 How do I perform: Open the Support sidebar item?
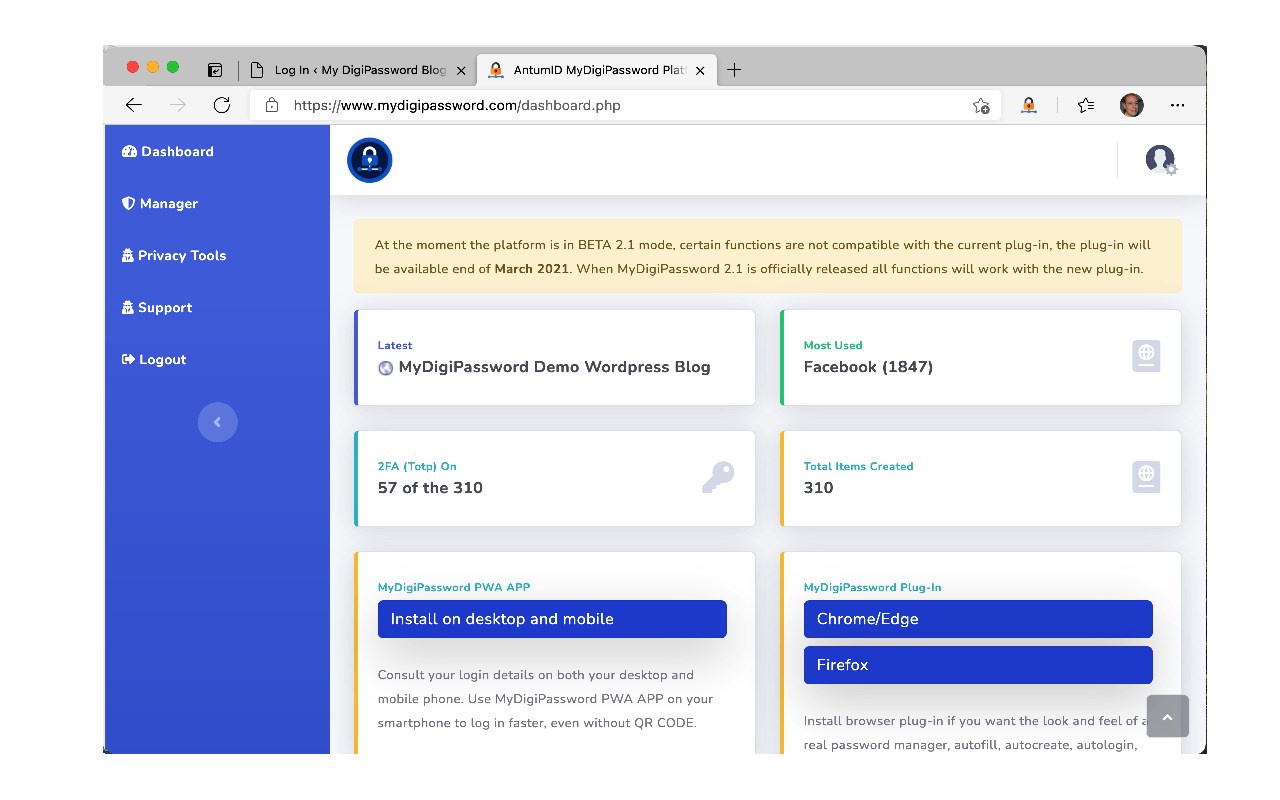157,308
